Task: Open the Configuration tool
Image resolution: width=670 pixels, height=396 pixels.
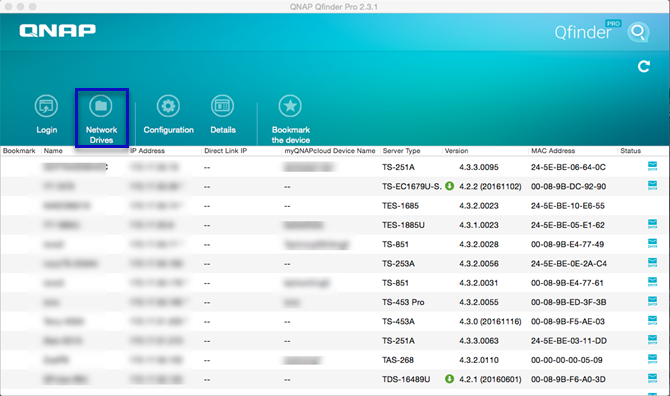Action: 168,114
